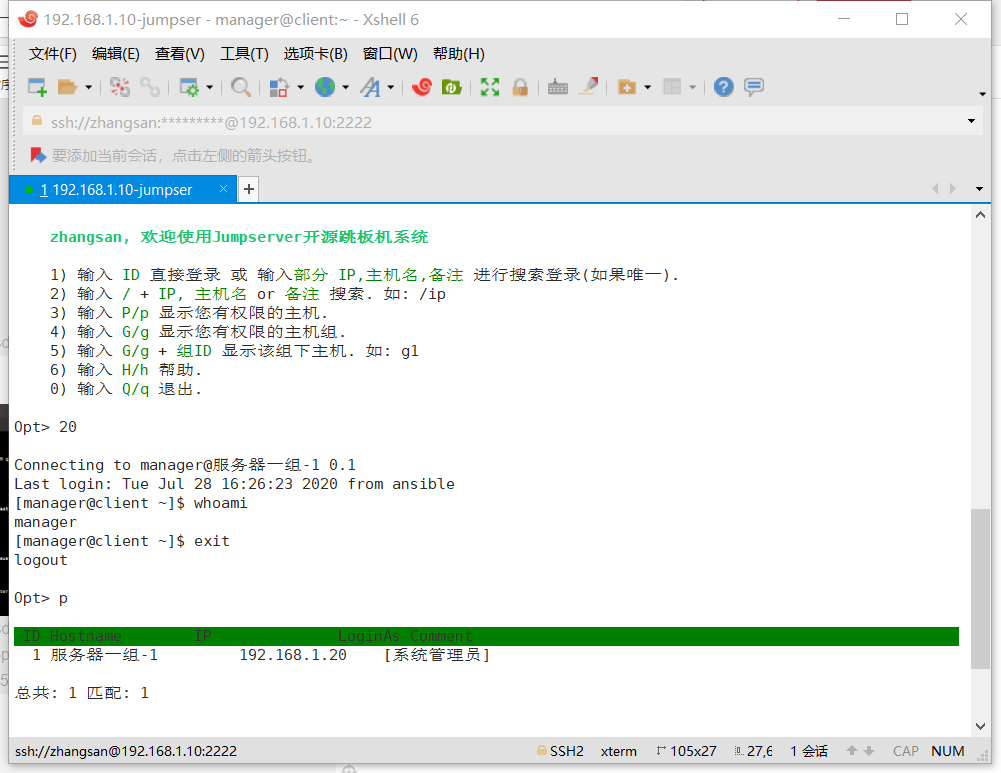Click the New session icon

pos(38,87)
